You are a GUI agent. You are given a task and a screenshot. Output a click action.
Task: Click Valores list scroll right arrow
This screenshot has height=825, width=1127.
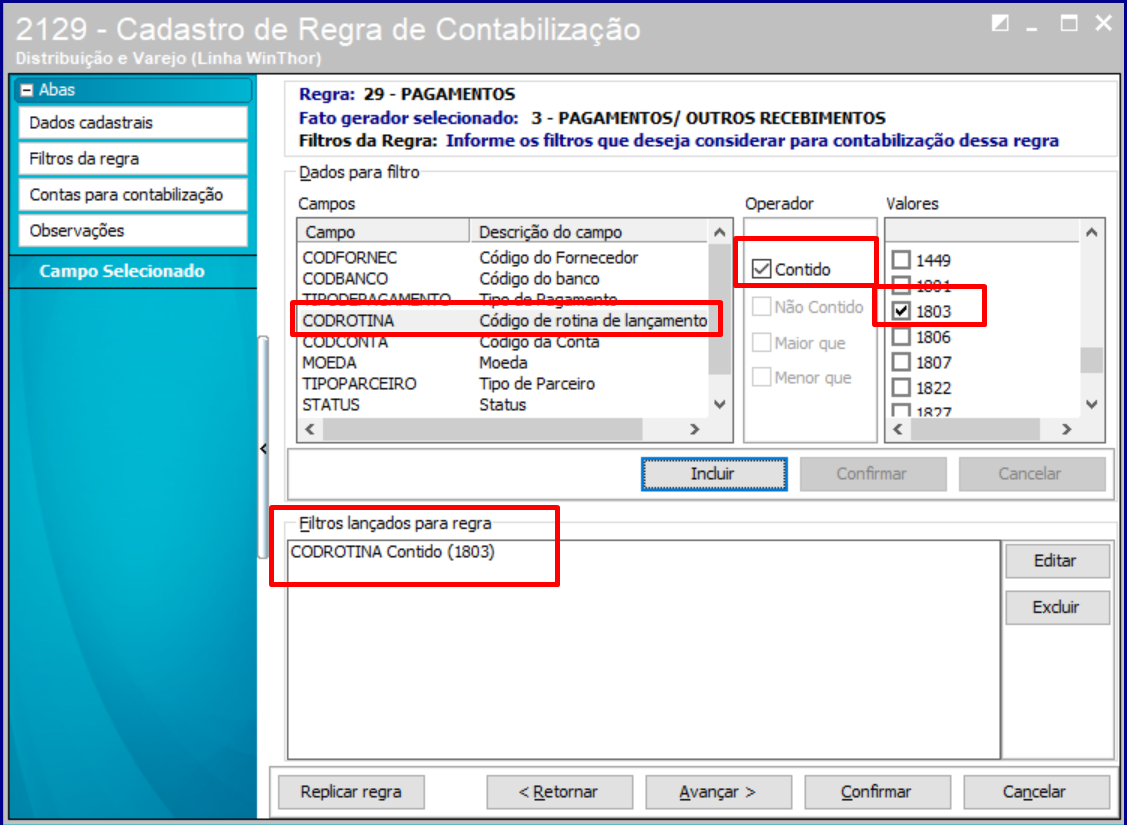[x=1067, y=429]
